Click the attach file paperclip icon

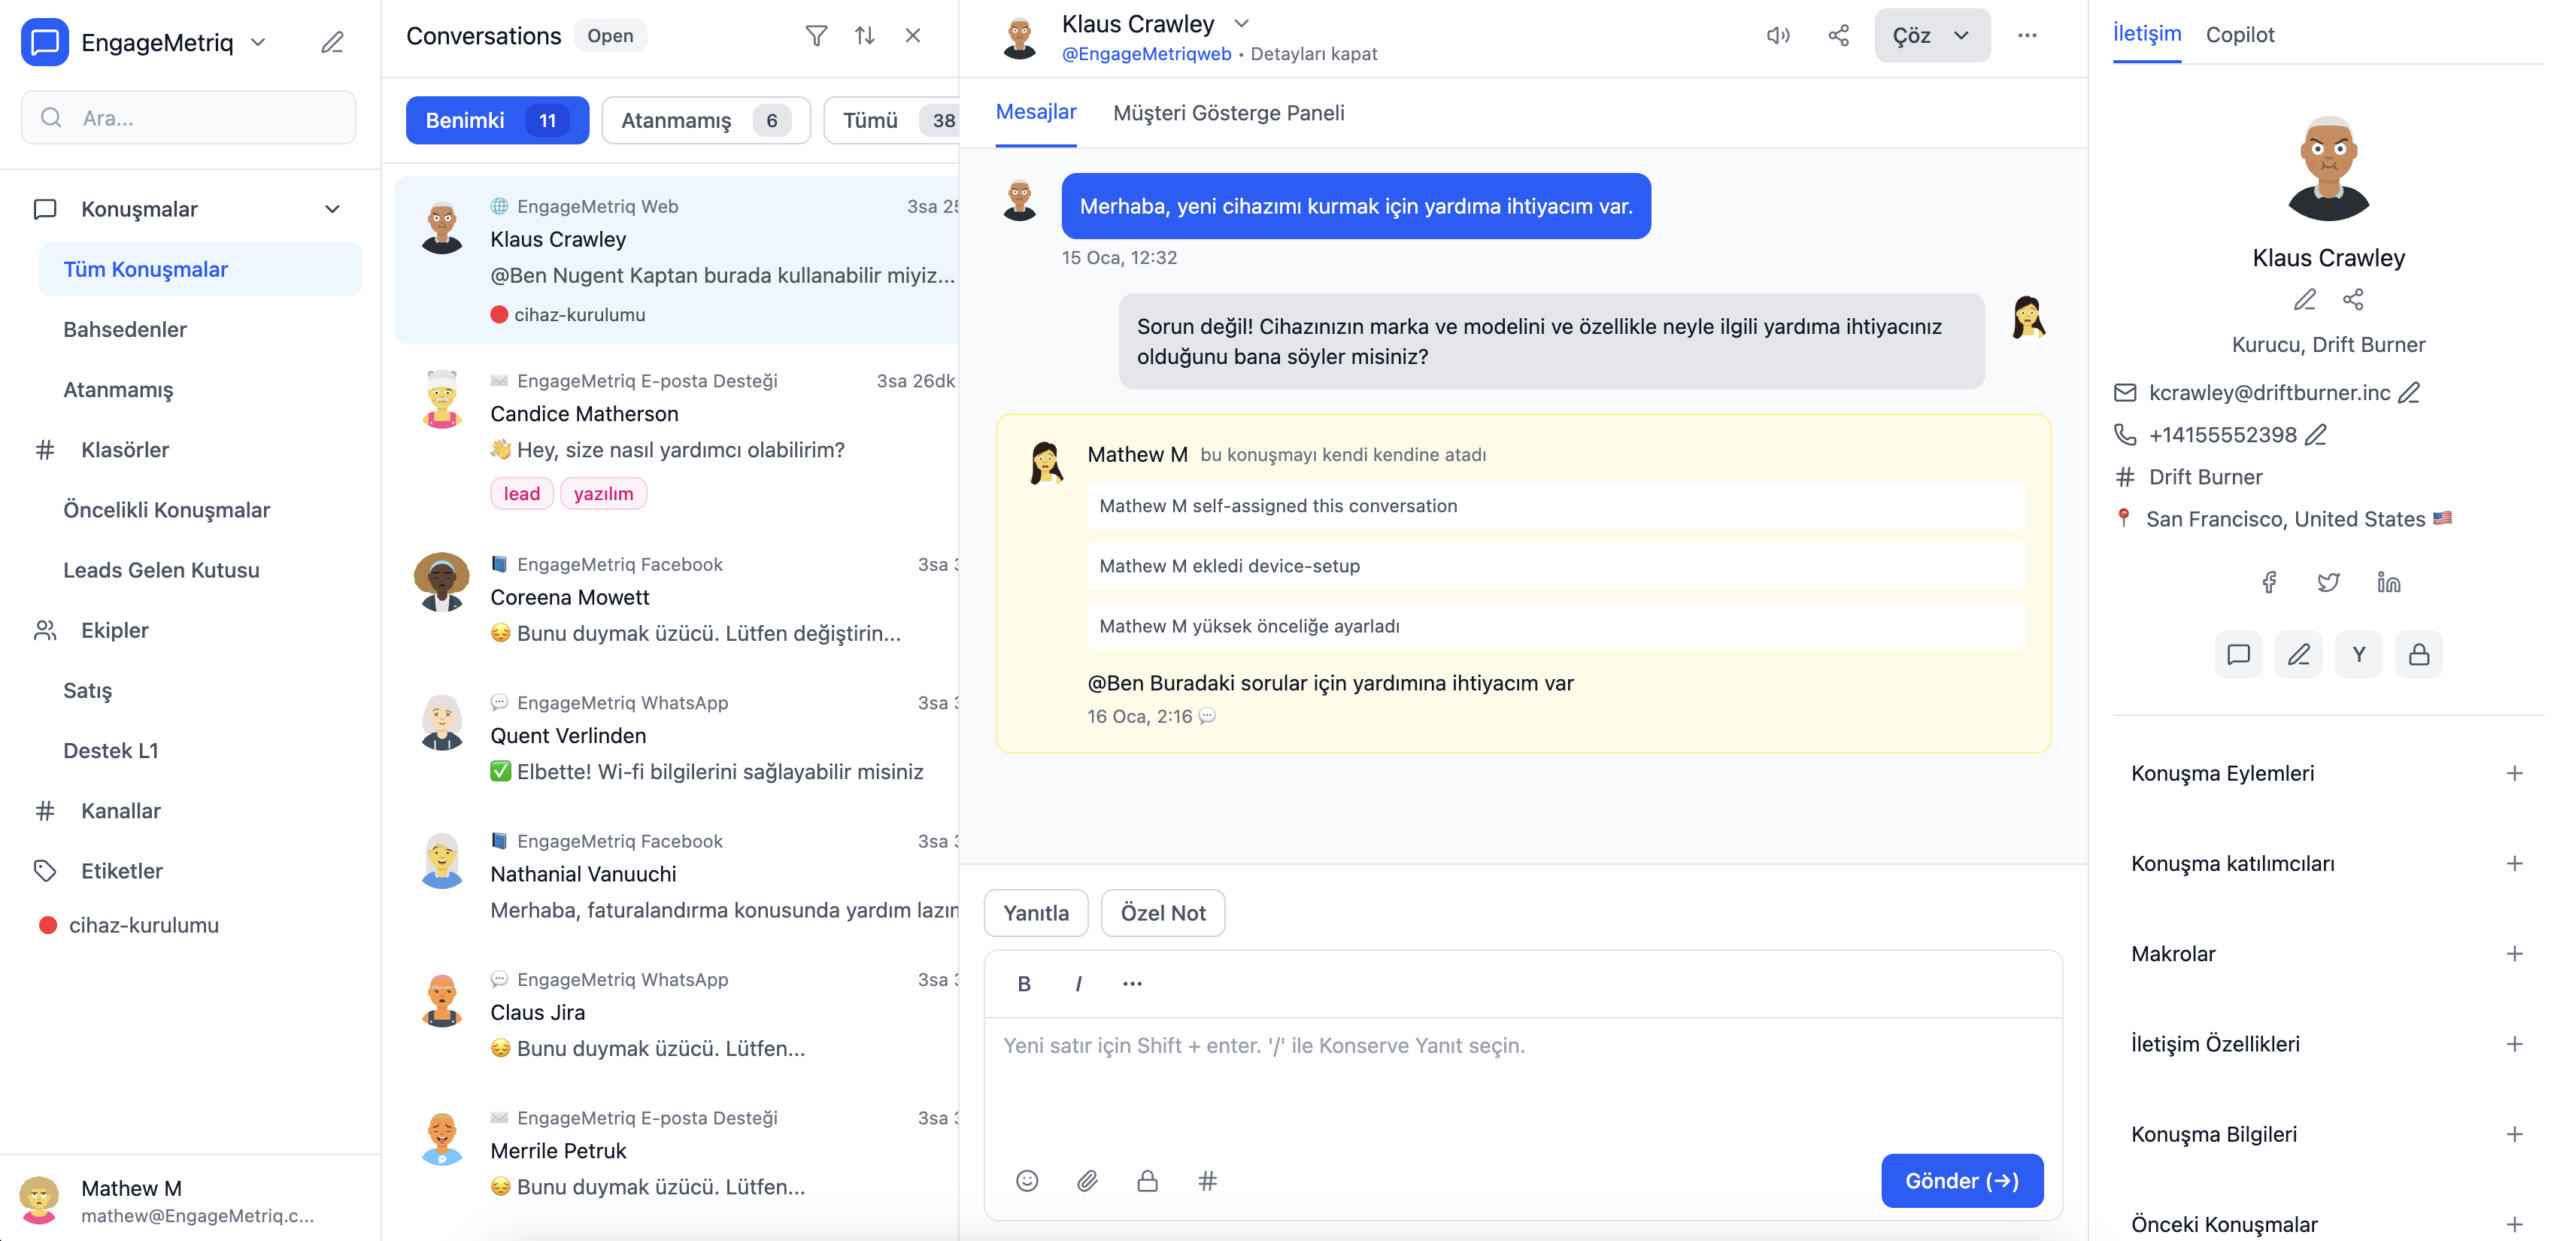pyautogui.click(x=1087, y=1181)
